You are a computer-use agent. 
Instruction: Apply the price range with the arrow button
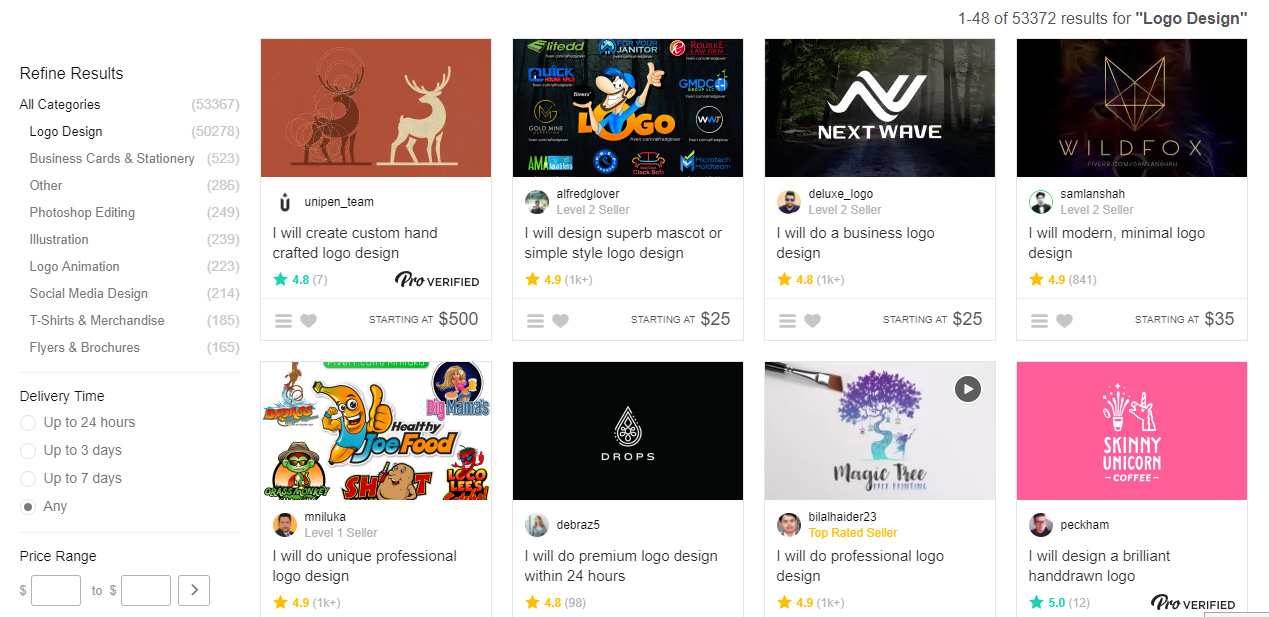194,590
